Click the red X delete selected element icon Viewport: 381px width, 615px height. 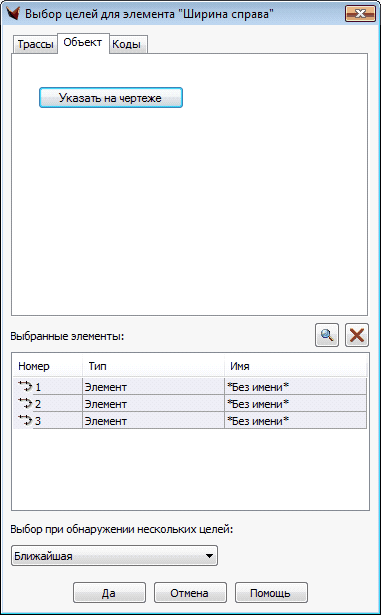(357, 335)
